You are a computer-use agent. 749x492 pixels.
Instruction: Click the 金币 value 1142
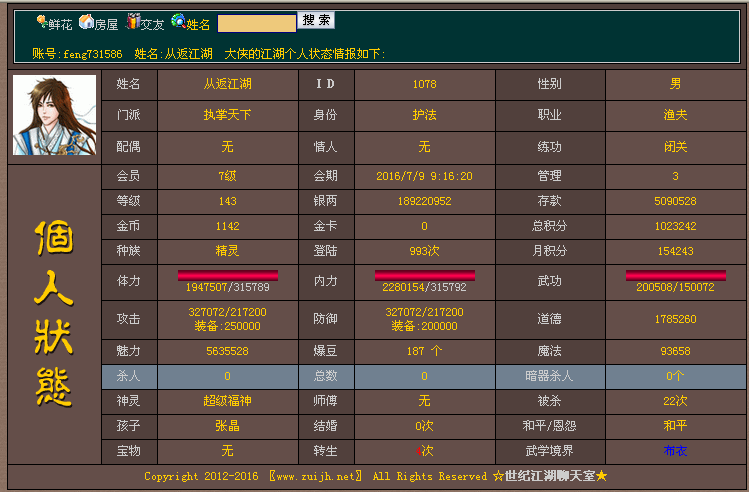[227, 226]
